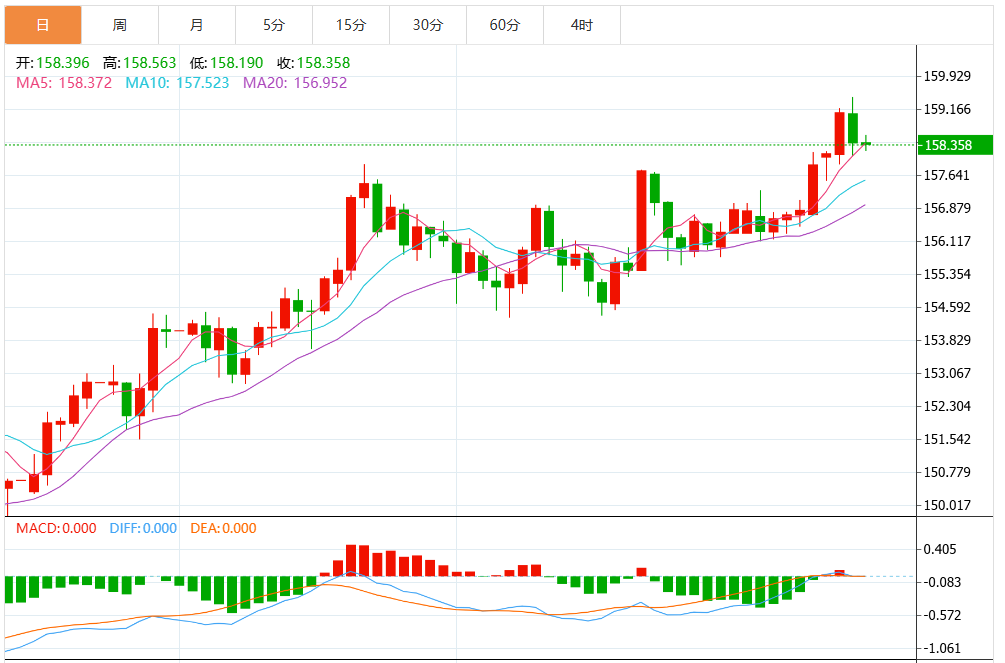Viewport: 1005px width, 663px height.
Task: Select the 15分 timeframe tab
Action: pos(350,25)
